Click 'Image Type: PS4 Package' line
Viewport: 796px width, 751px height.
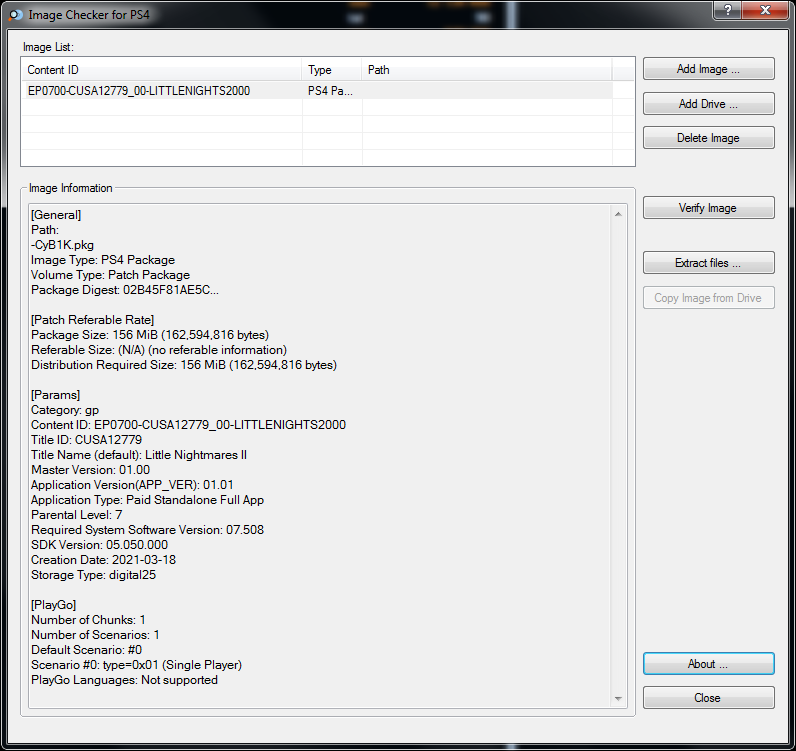click(x=103, y=260)
